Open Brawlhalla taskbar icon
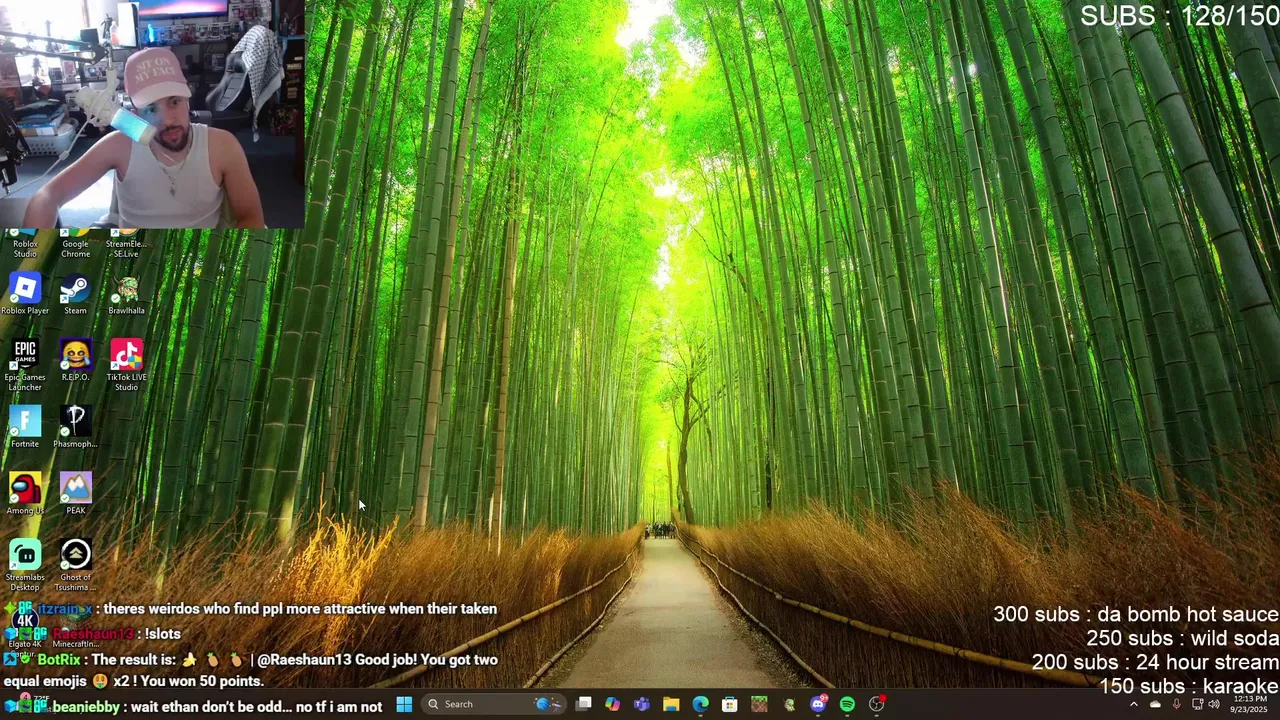Viewport: 1280px width, 720px height. 789,704
